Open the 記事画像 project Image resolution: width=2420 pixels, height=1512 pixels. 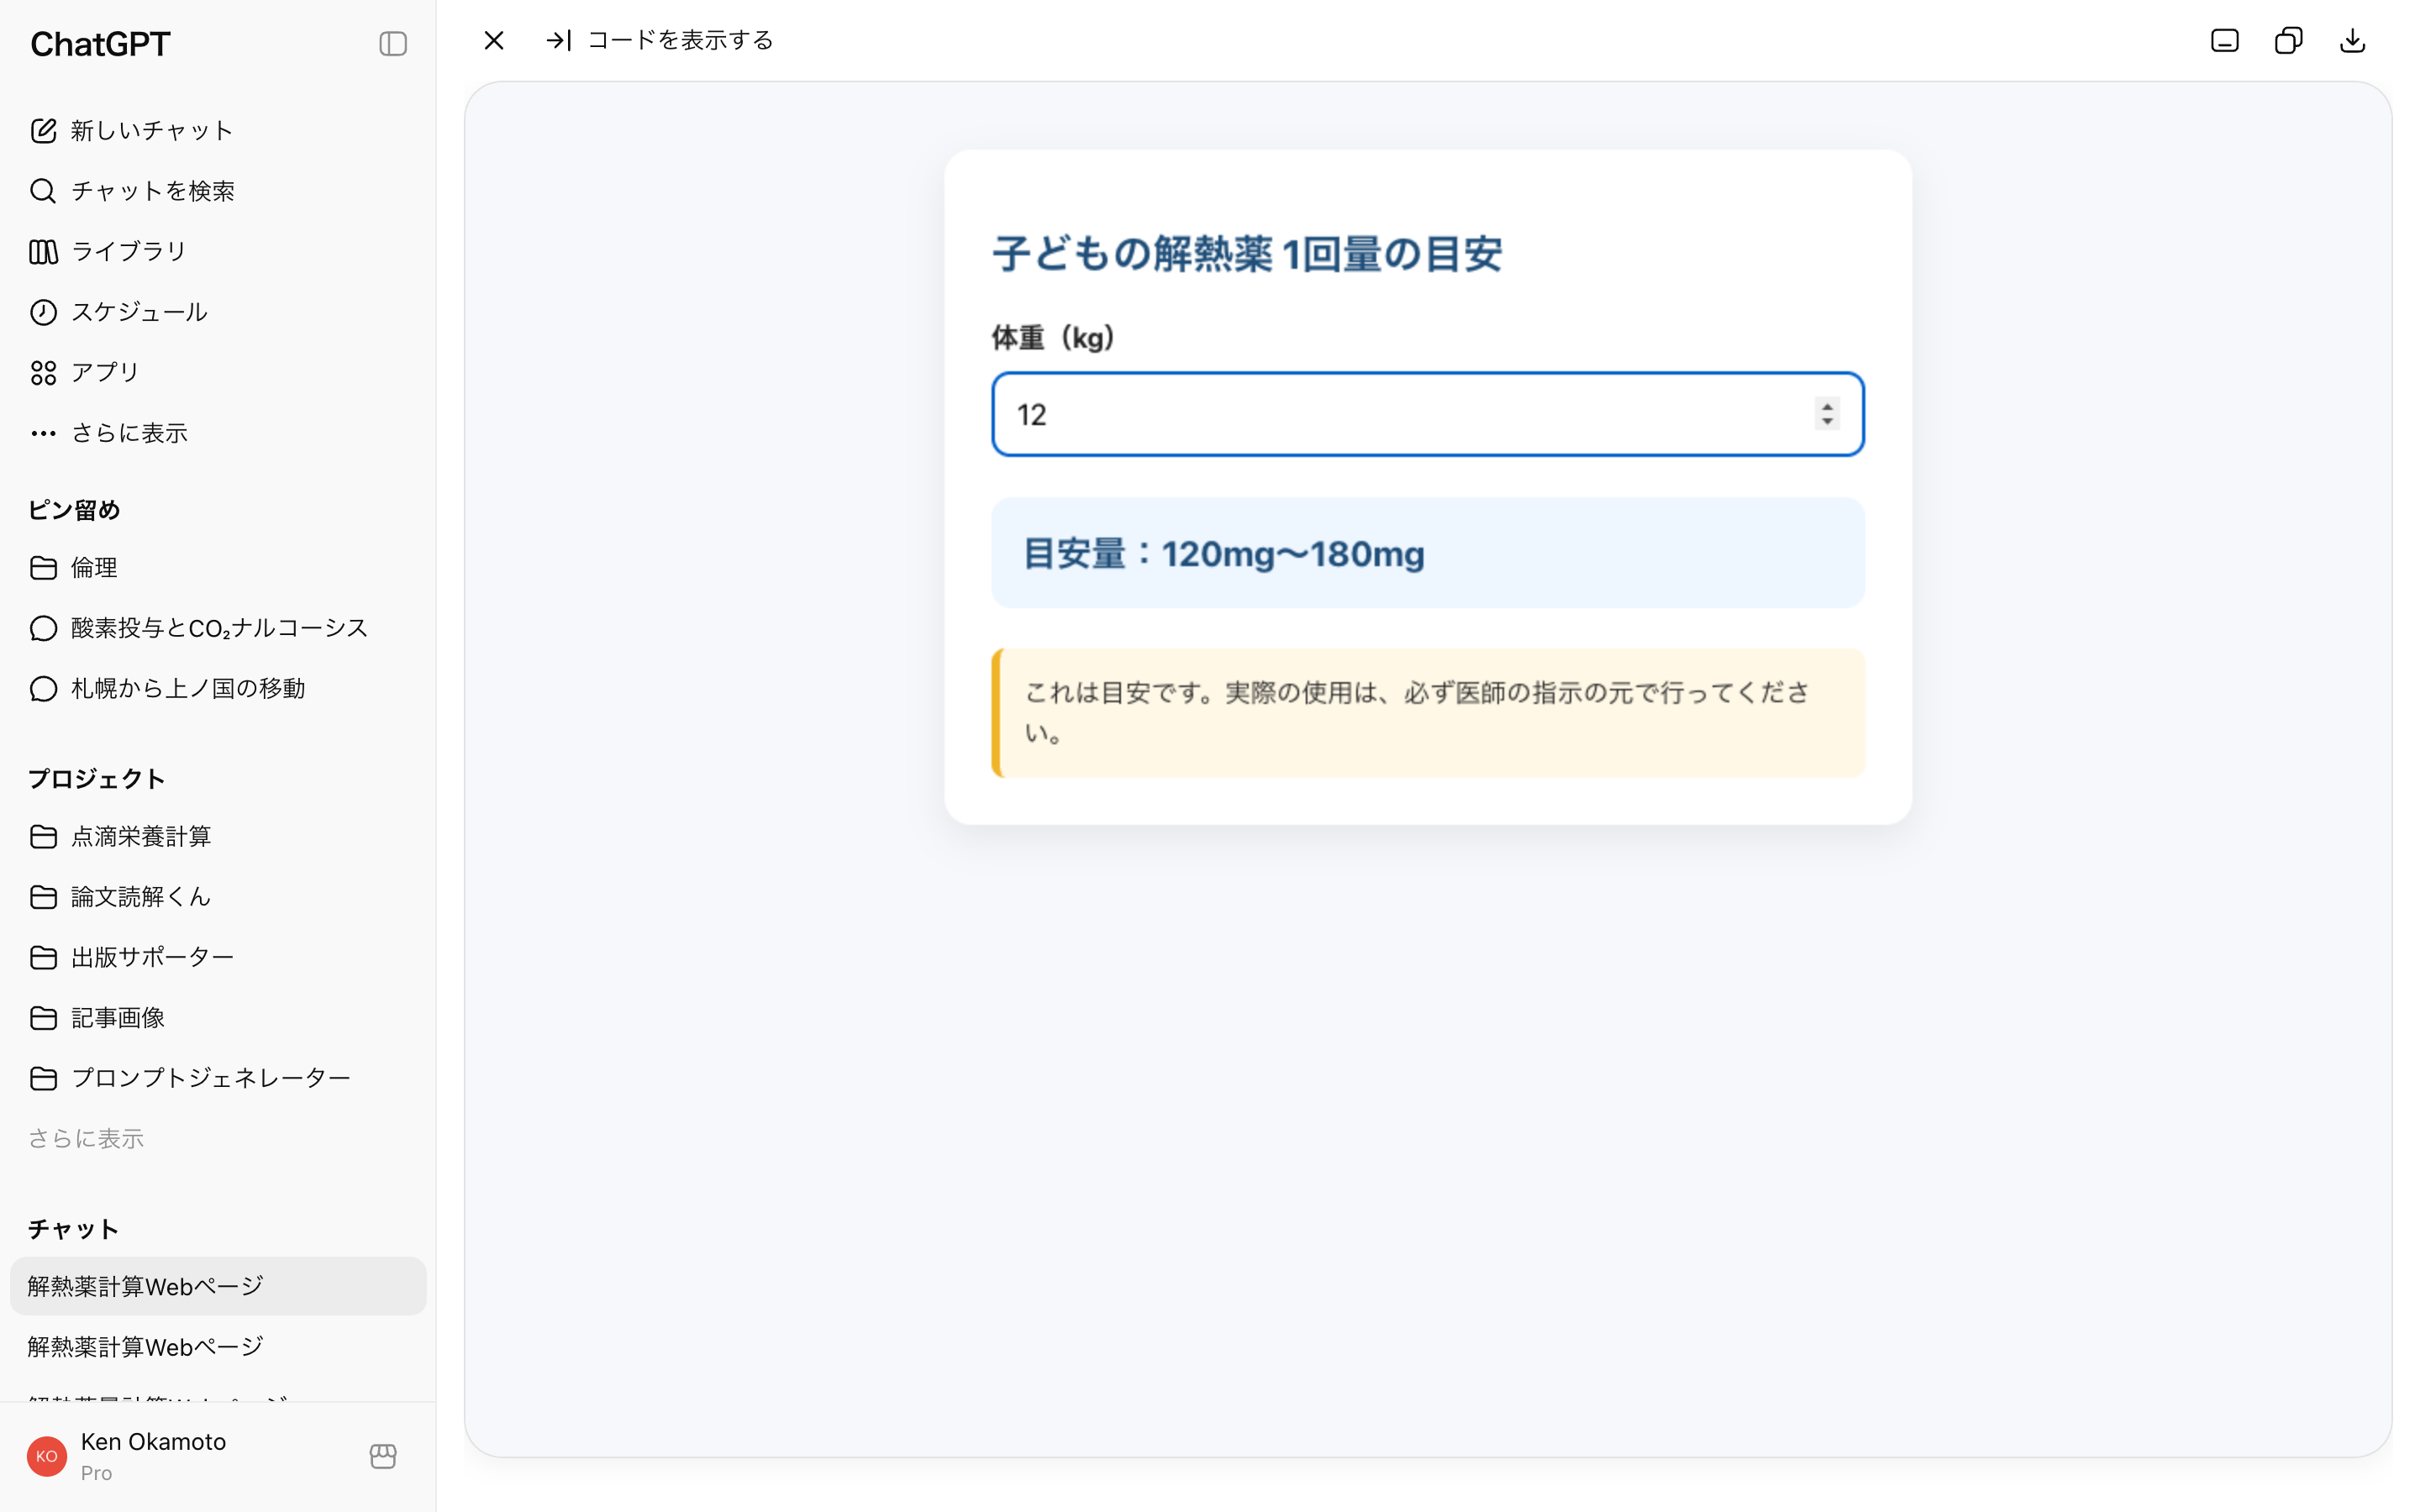point(218,1018)
